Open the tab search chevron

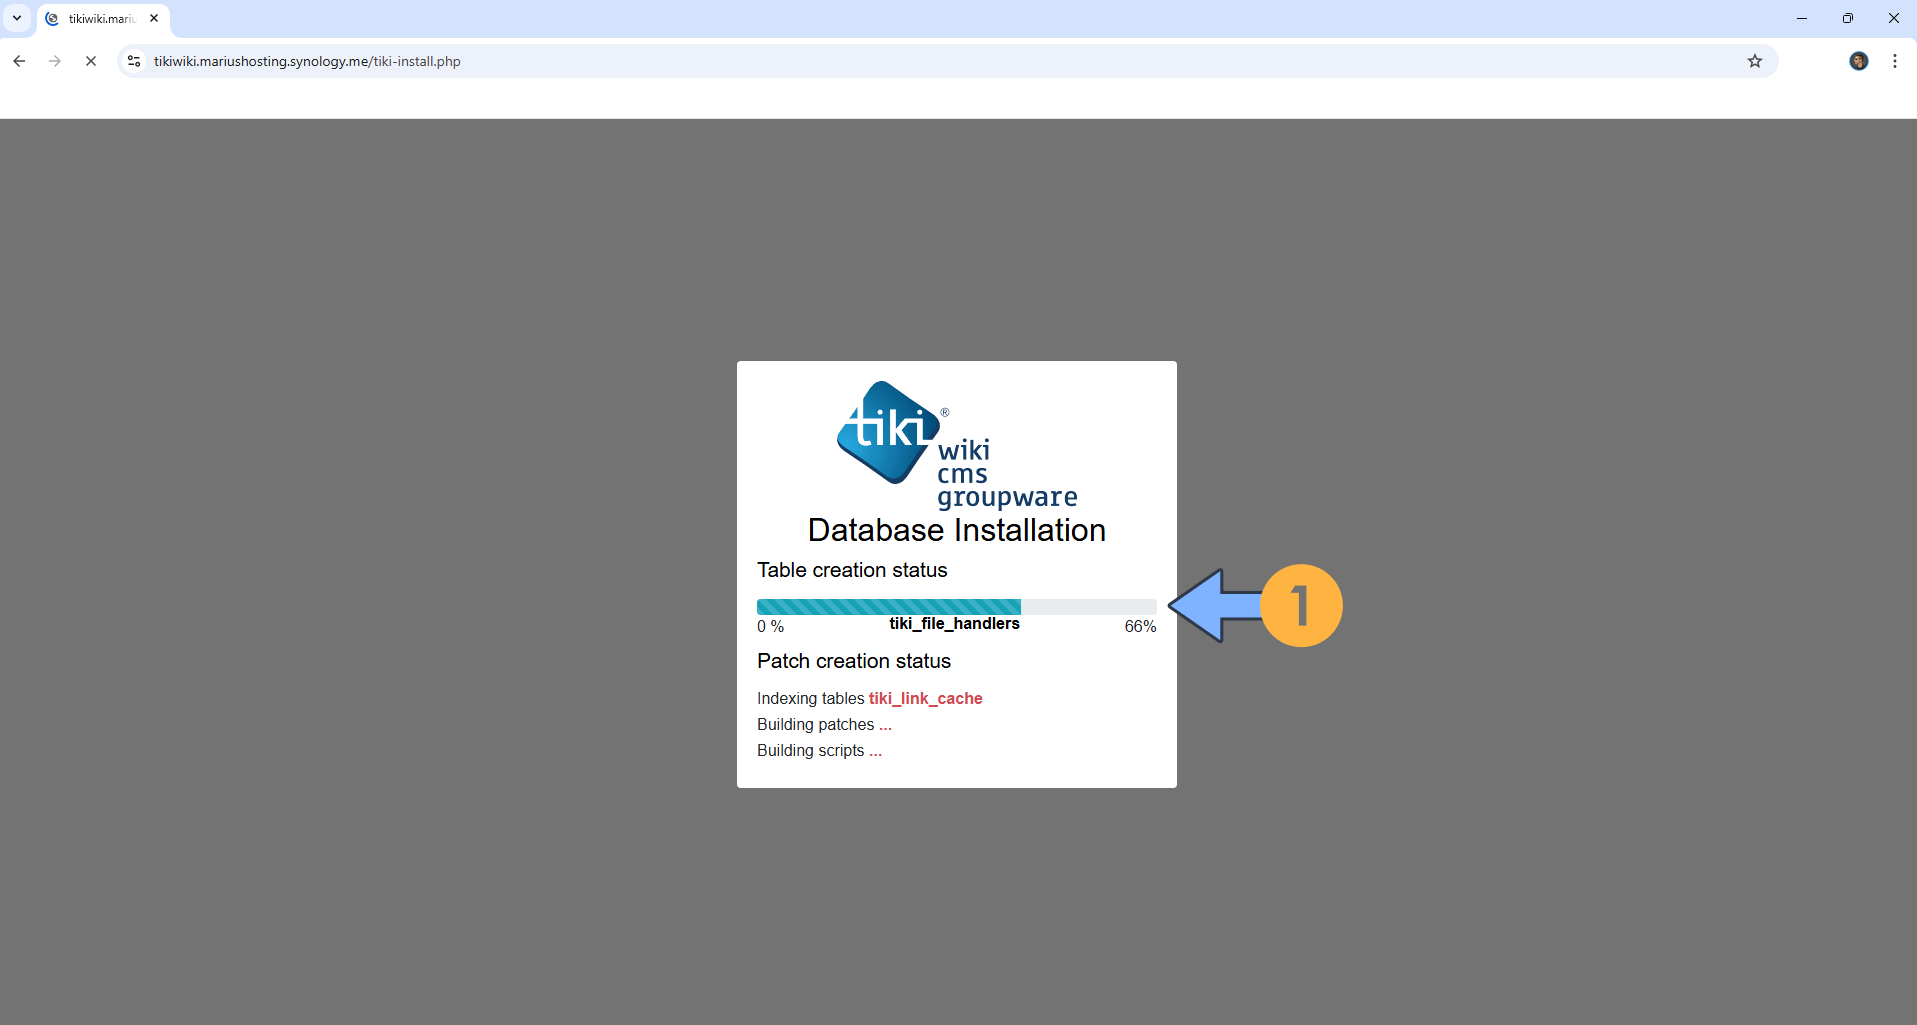(15, 18)
